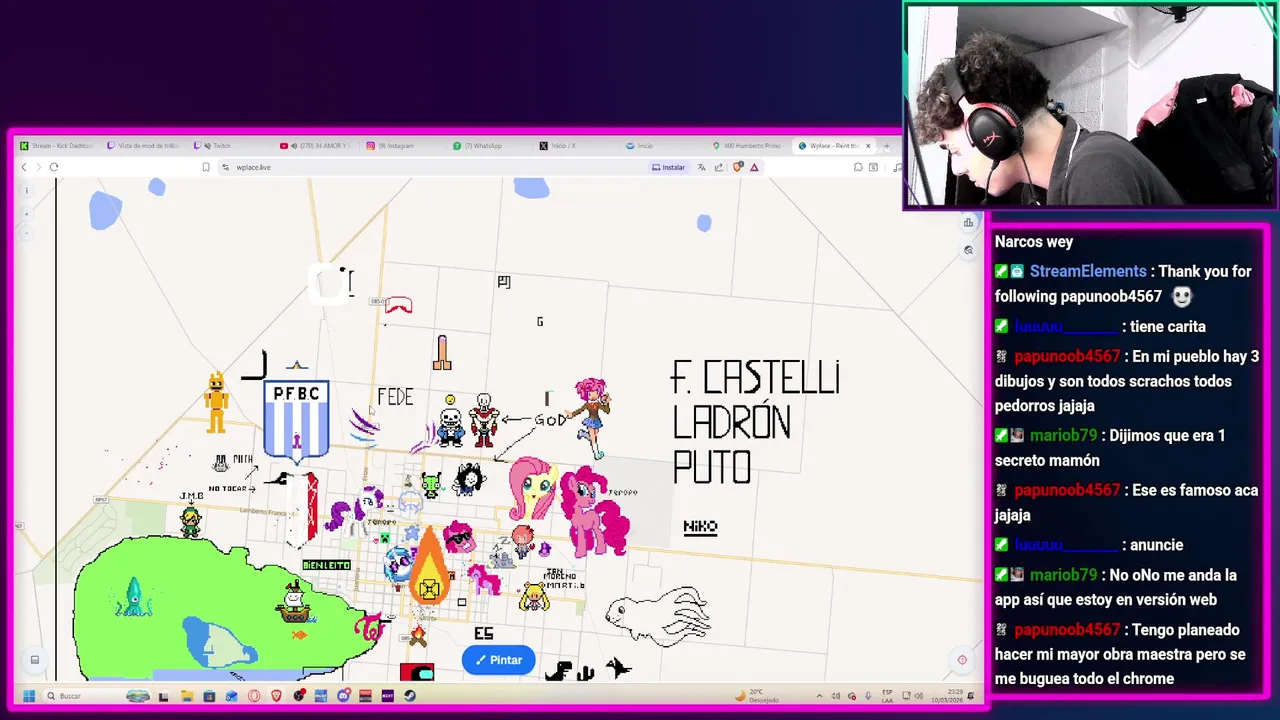Open Discord from taskbar
Viewport: 1280px width, 720px height.
tap(343, 696)
